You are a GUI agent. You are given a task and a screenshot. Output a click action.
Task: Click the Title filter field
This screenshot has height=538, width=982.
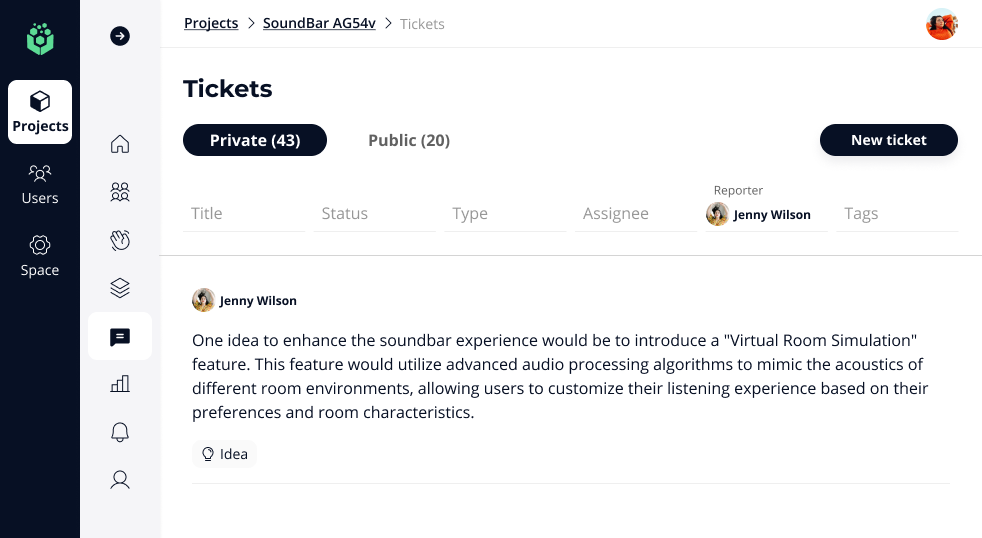244,214
